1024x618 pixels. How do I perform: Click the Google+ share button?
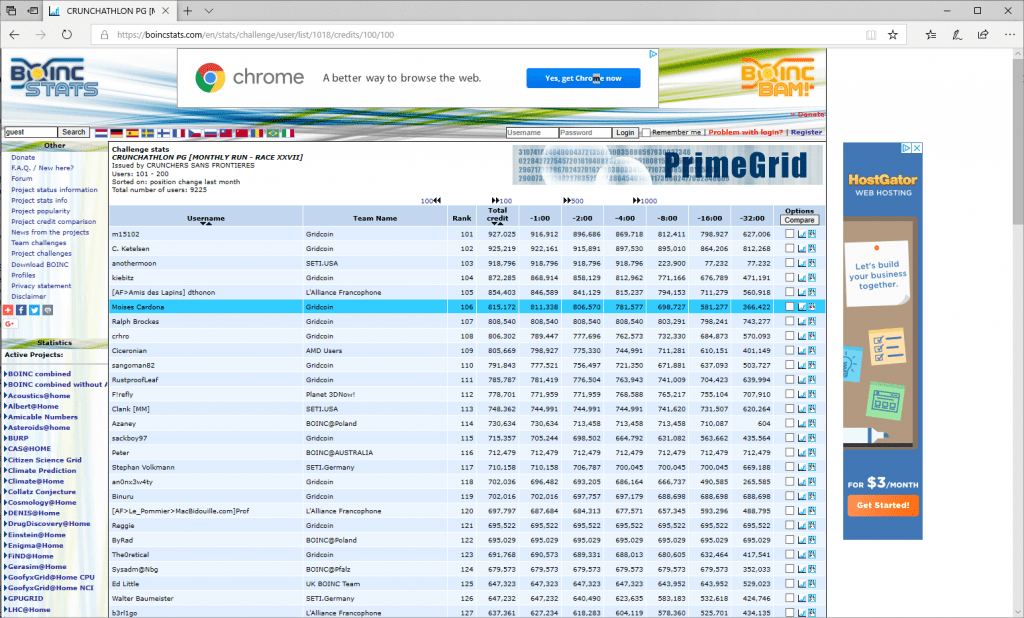10,324
